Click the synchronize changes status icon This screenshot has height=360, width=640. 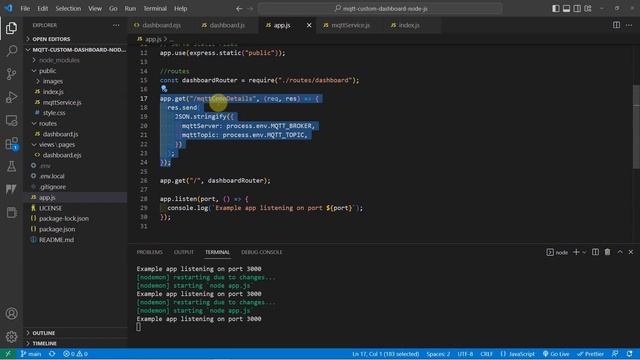pyautogui.click(x=52, y=354)
